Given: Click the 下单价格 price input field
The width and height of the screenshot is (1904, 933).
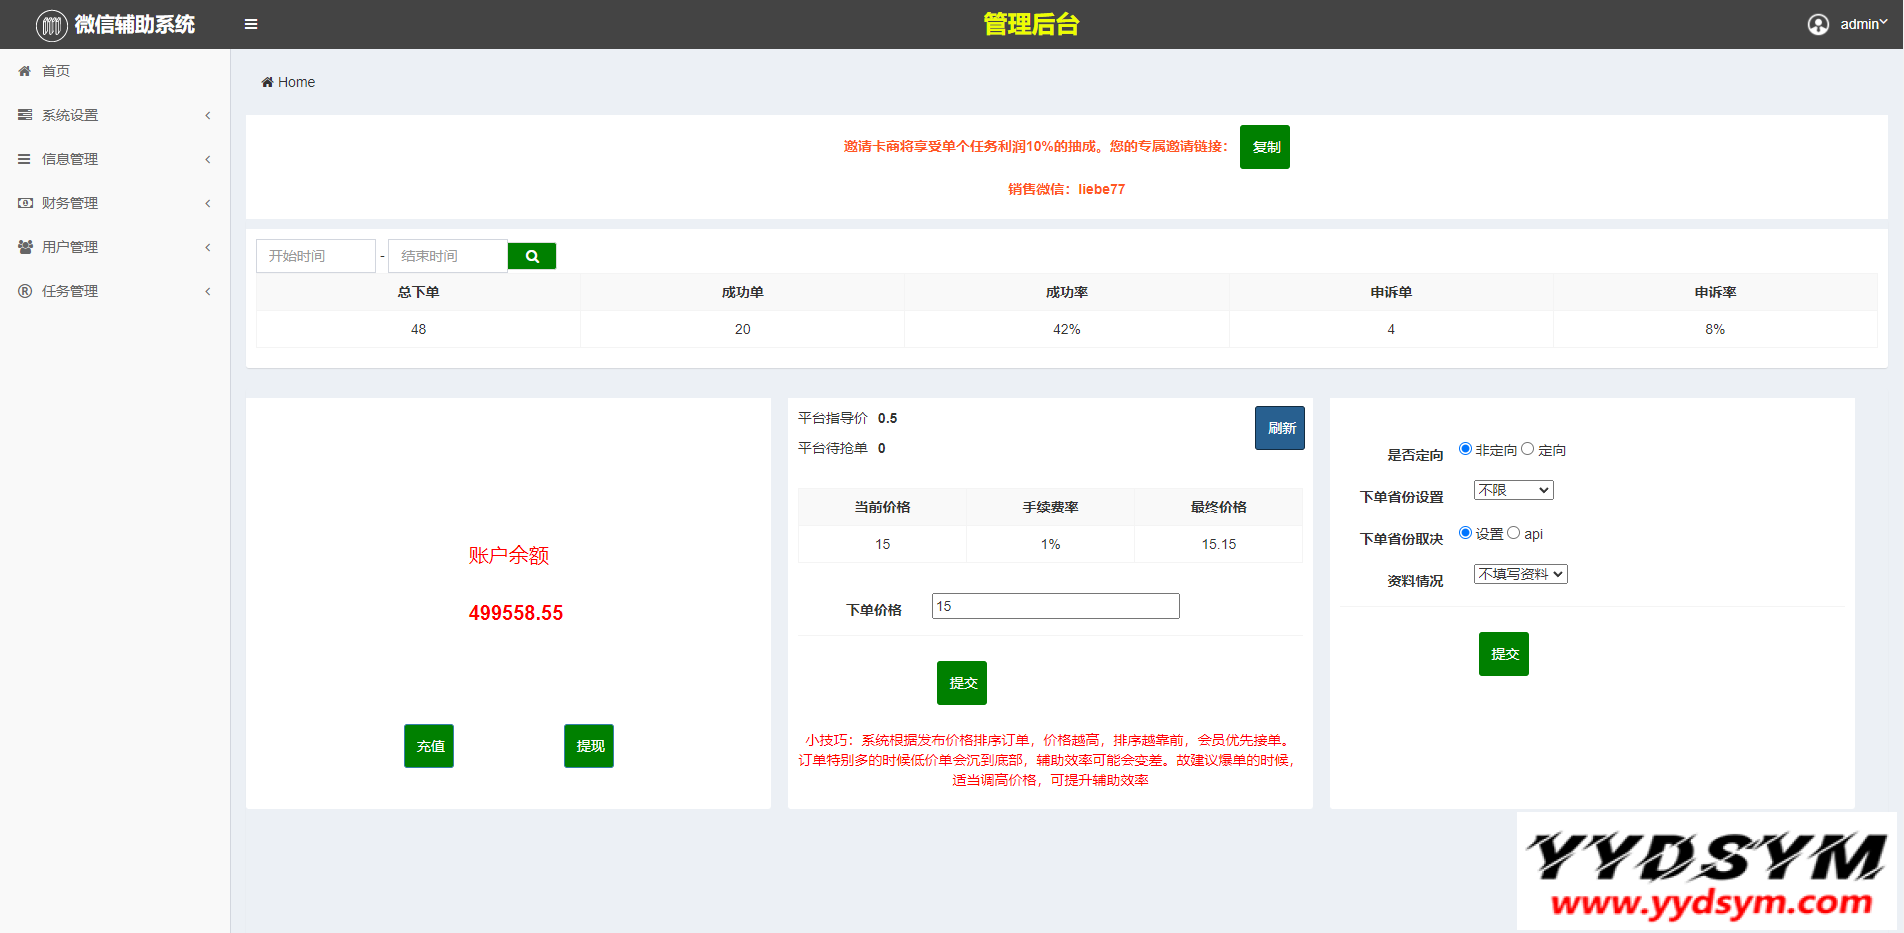Looking at the screenshot, I should click(x=1055, y=605).
